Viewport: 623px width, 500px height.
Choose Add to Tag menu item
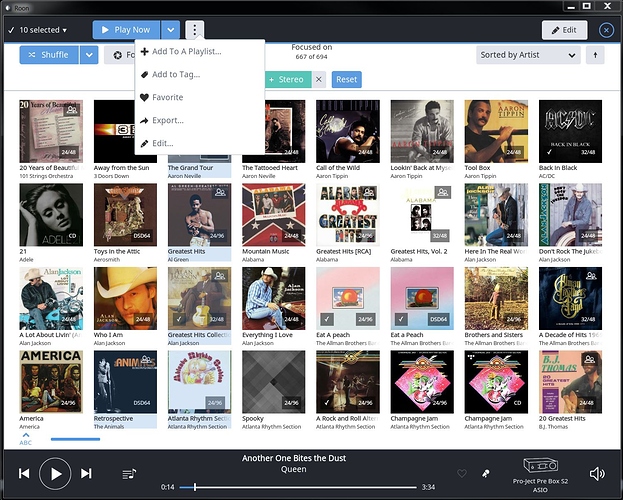click(200, 75)
